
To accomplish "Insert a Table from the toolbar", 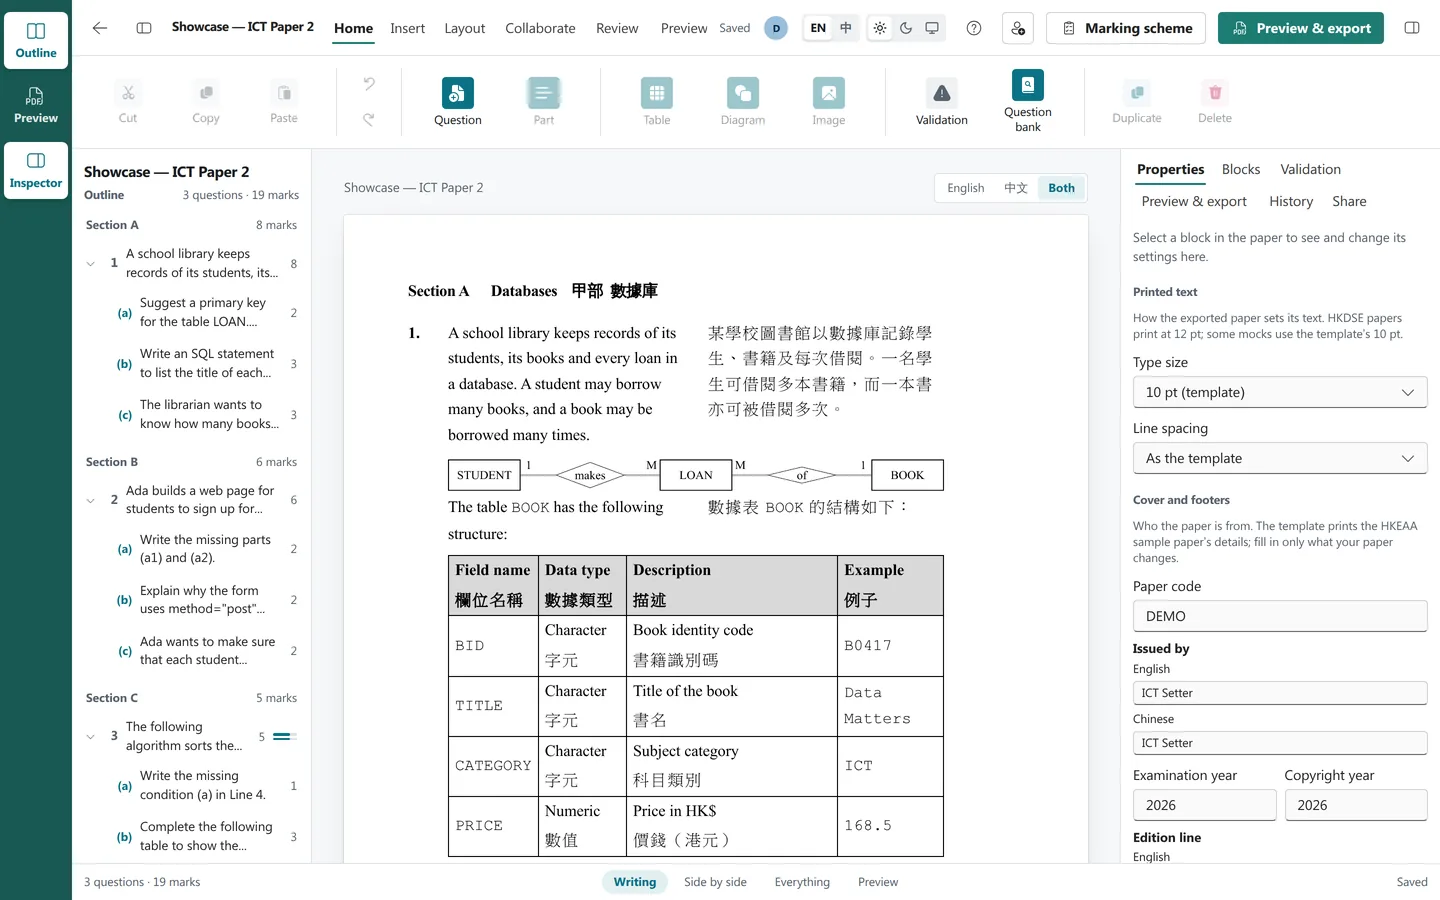I will 656,102.
